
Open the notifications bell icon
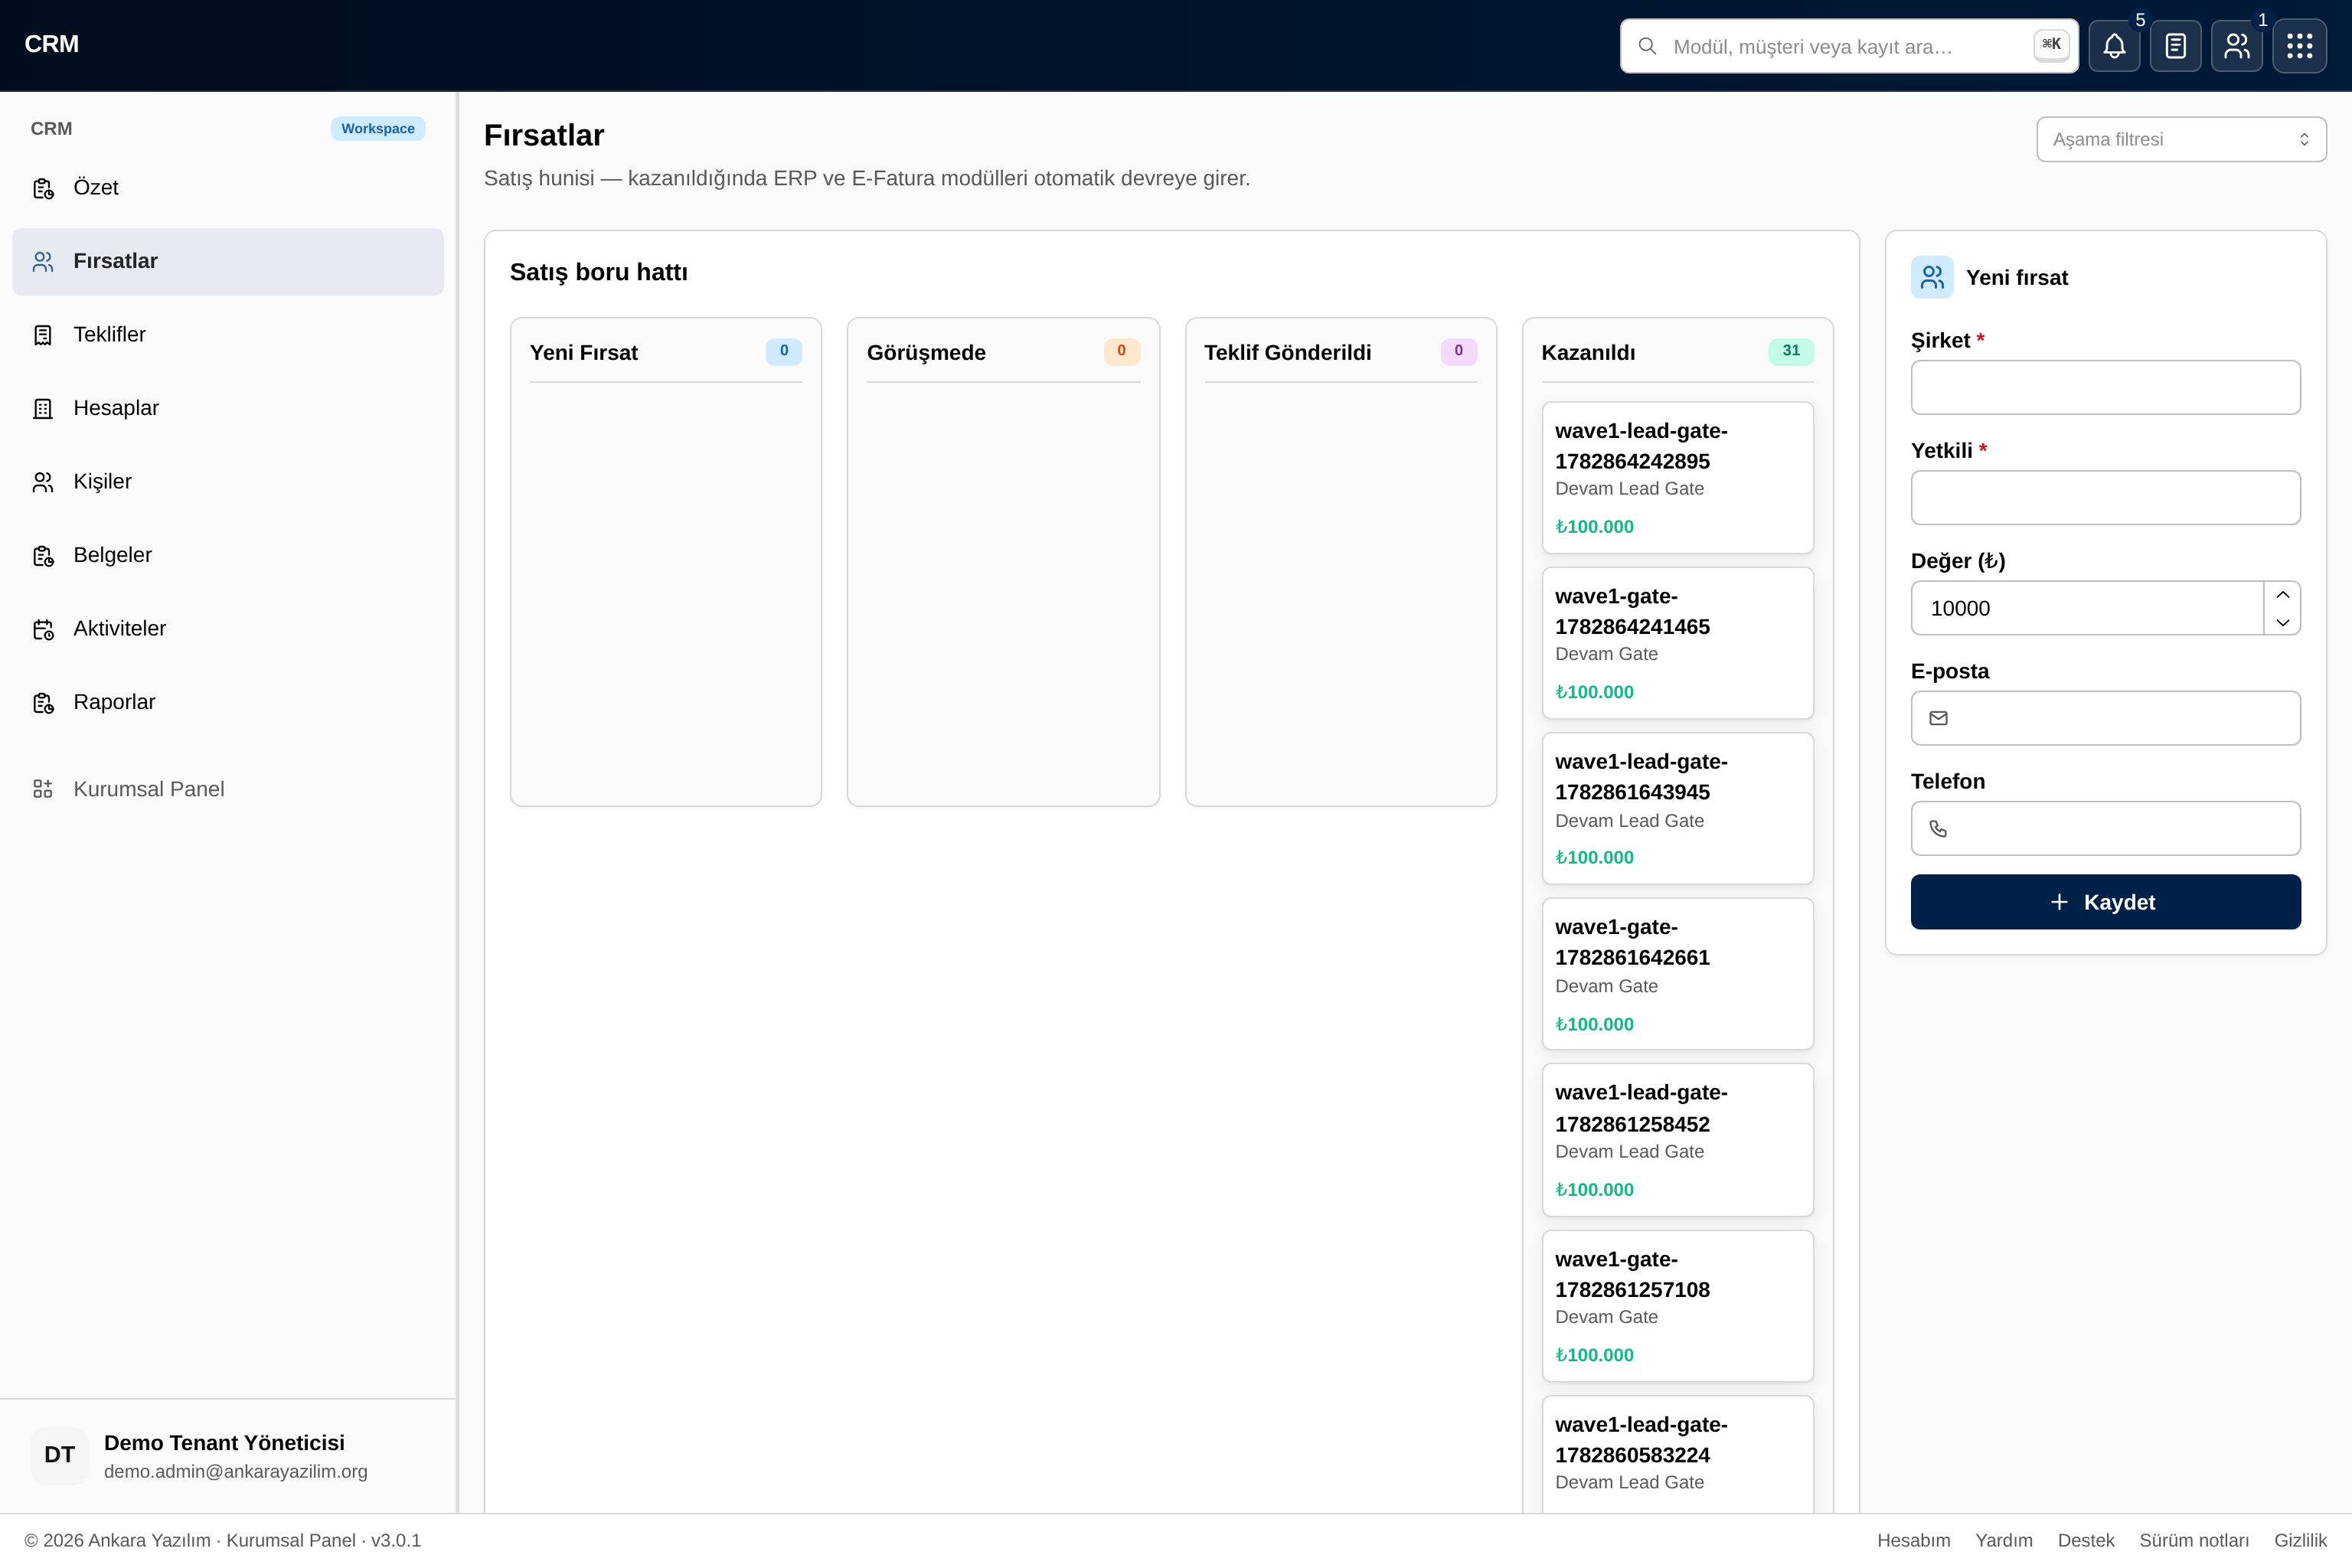2114,46
